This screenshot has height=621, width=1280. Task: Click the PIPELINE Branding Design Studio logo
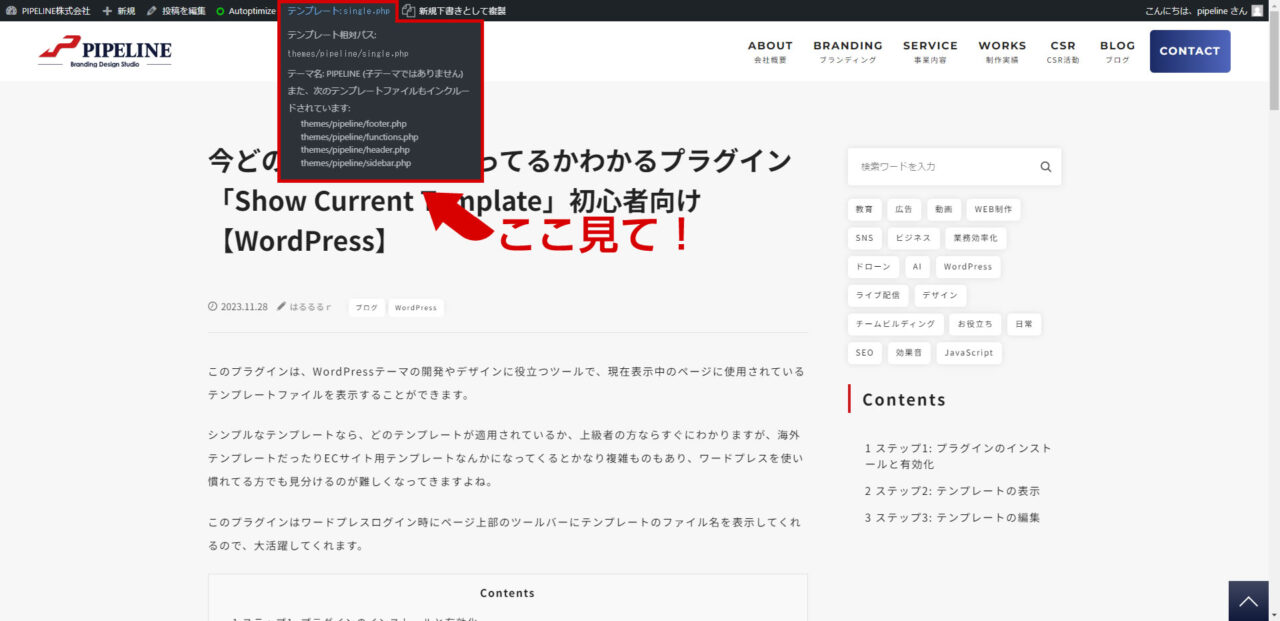point(105,51)
